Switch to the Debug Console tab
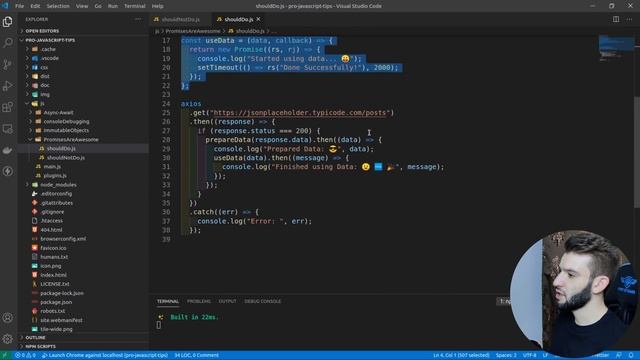The image size is (640, 360). (262, 301)
